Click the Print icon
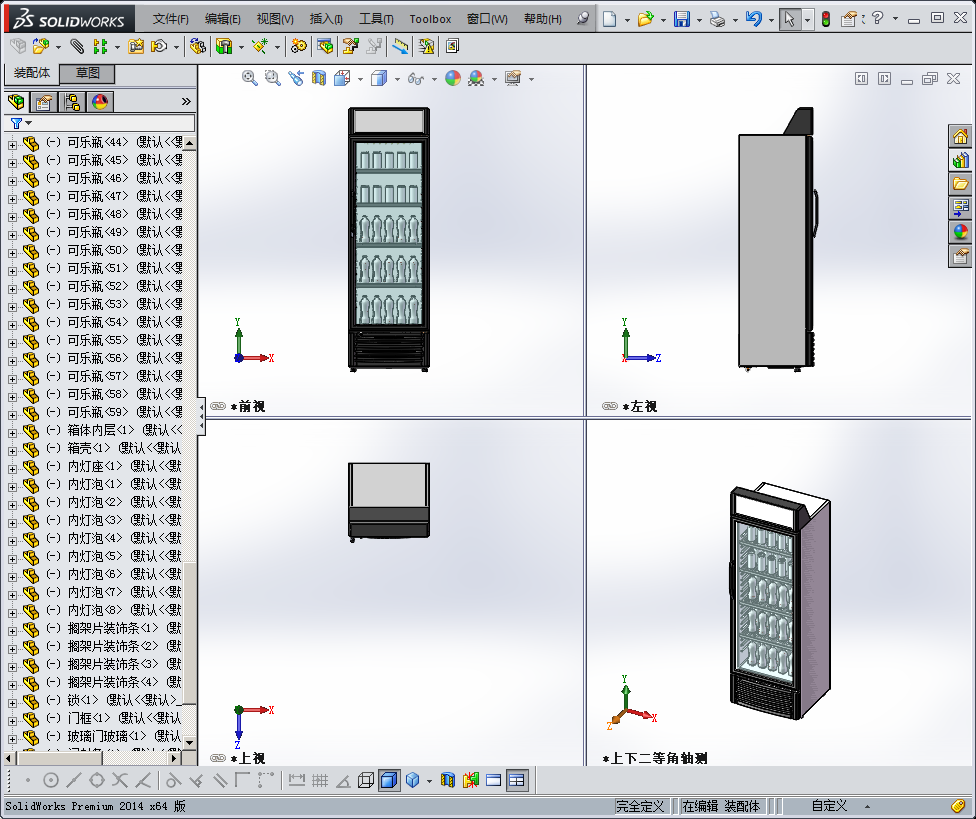 click(x=718, y=19)
